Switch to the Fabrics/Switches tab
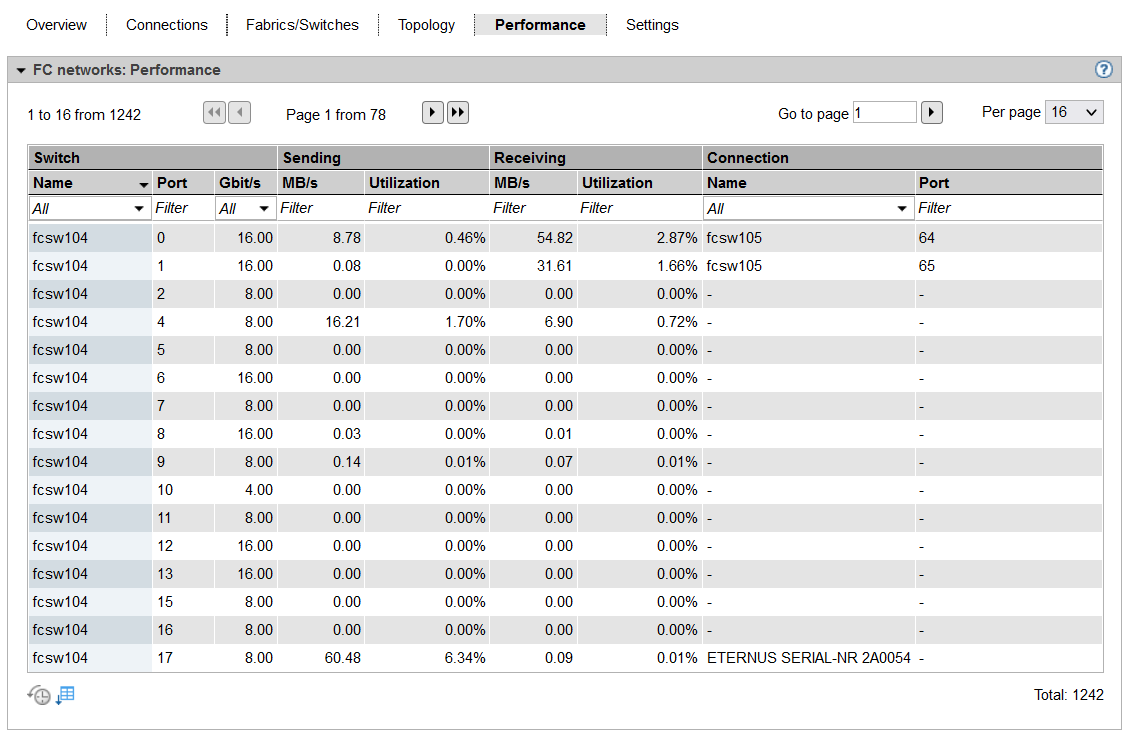The image size is (1130, 740). pyautogui.click(x=302, y=25)
